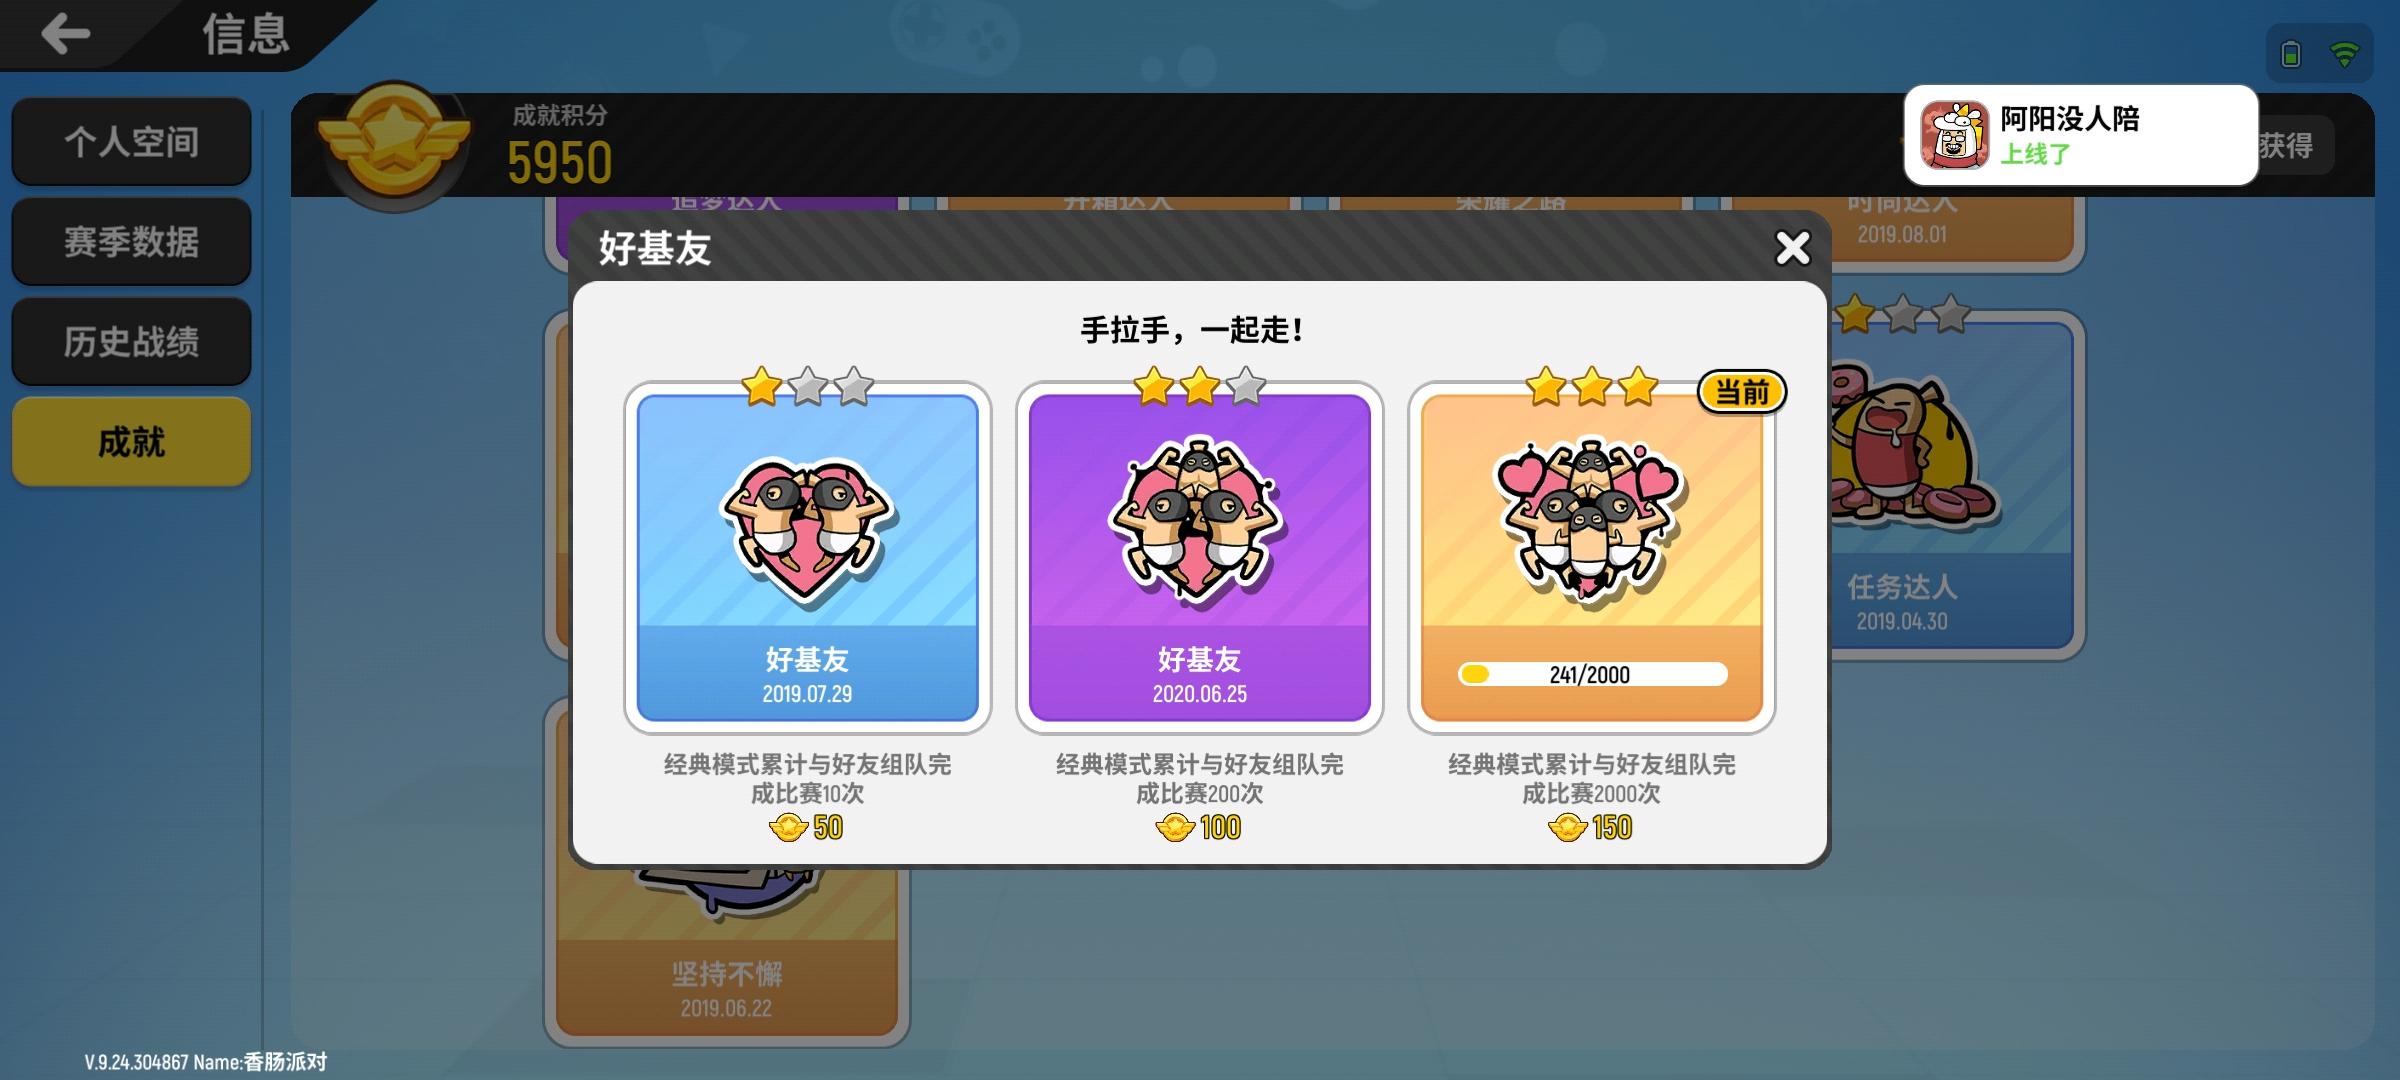The width and height of the screenshot is (2400, 1080).
Task: Select the purple two-star 好基友 card
Action: tap(1199, 557)
